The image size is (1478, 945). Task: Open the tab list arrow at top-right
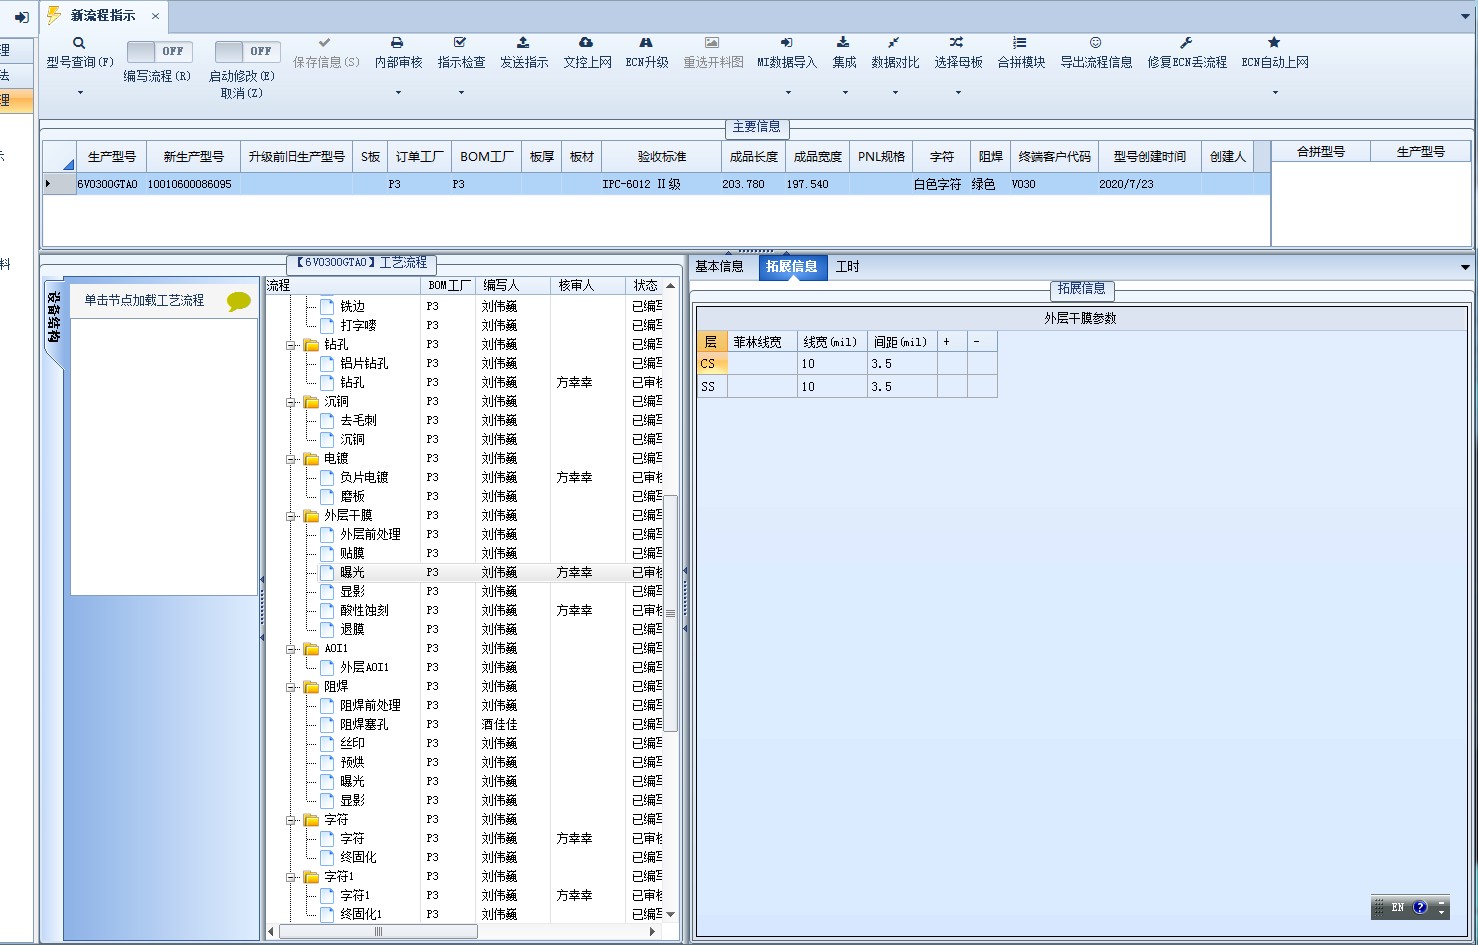tap(1466, 17)
